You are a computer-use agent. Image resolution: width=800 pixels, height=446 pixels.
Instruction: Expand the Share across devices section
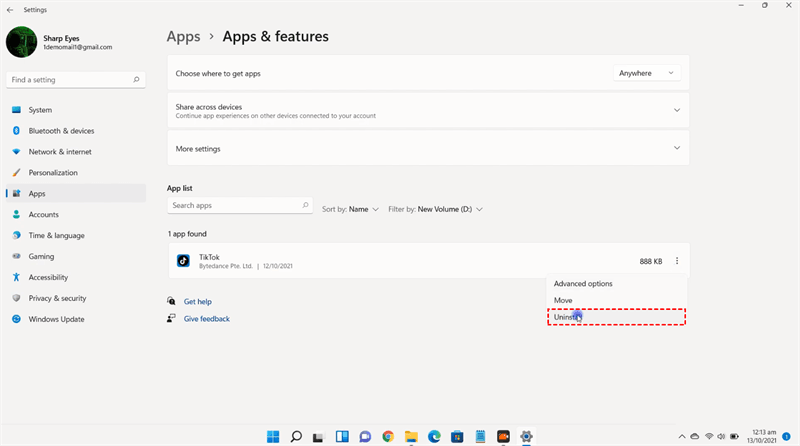tap(676, 110)
